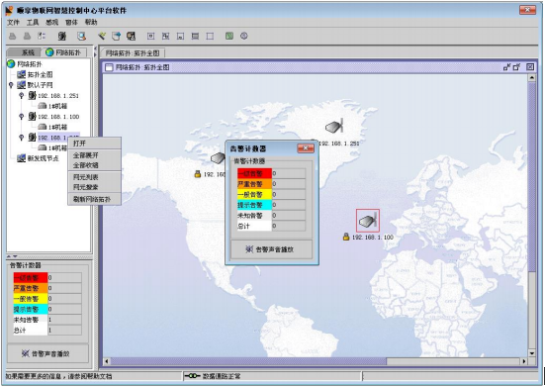Click the round help icon in toolbar

coord(244,36)
